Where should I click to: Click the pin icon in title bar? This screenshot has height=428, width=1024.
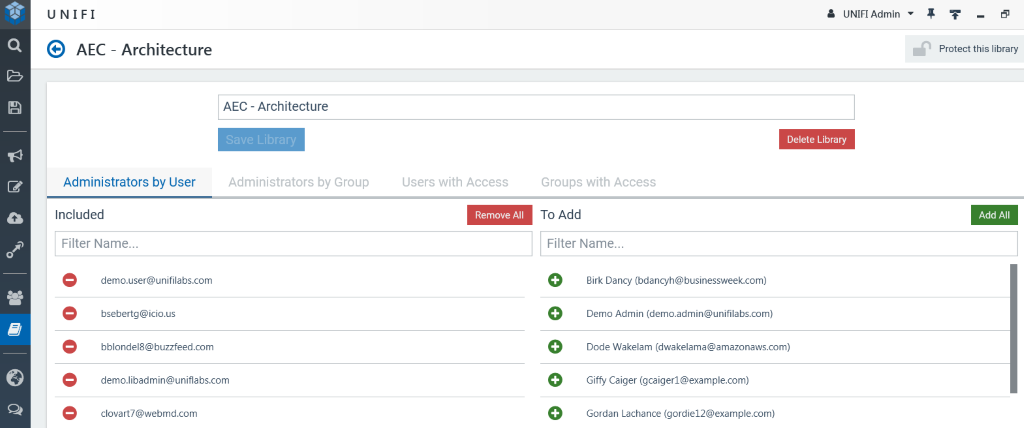[x=931, y=14]
